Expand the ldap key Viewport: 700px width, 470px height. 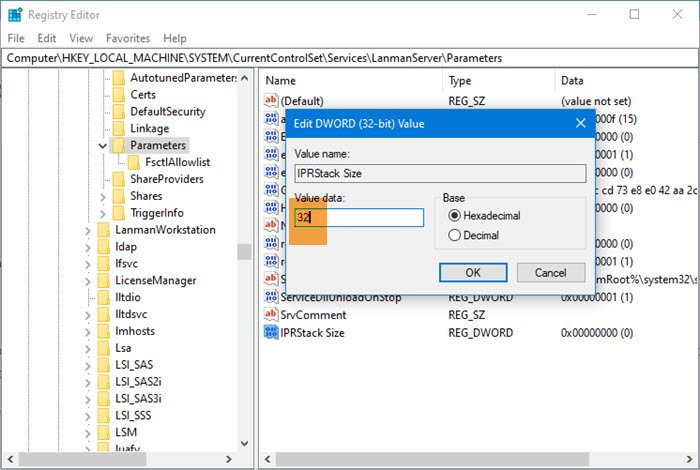[x=88, y=248]
